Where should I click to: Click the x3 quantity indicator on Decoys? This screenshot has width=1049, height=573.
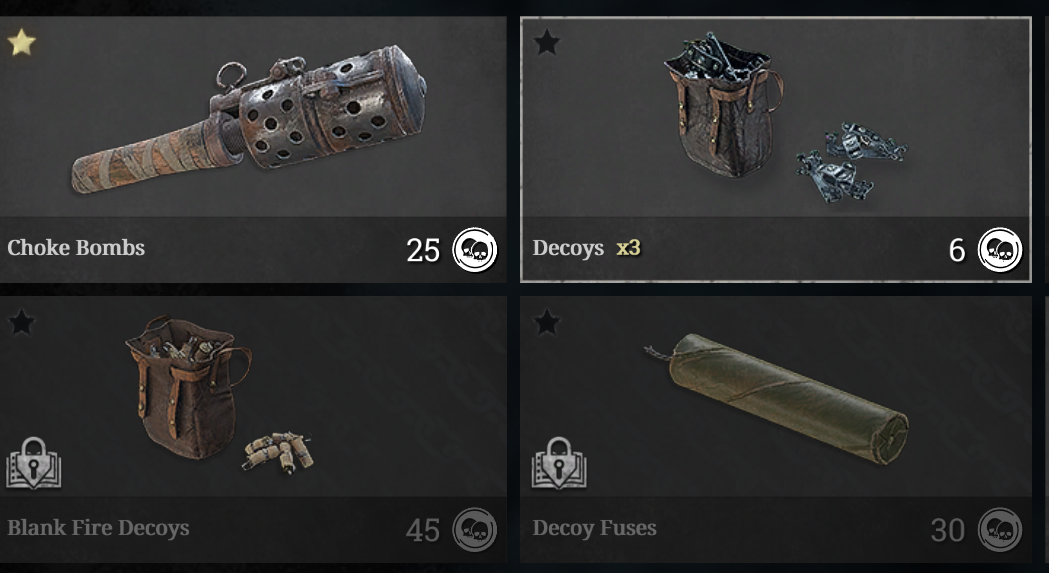(628, 248)
